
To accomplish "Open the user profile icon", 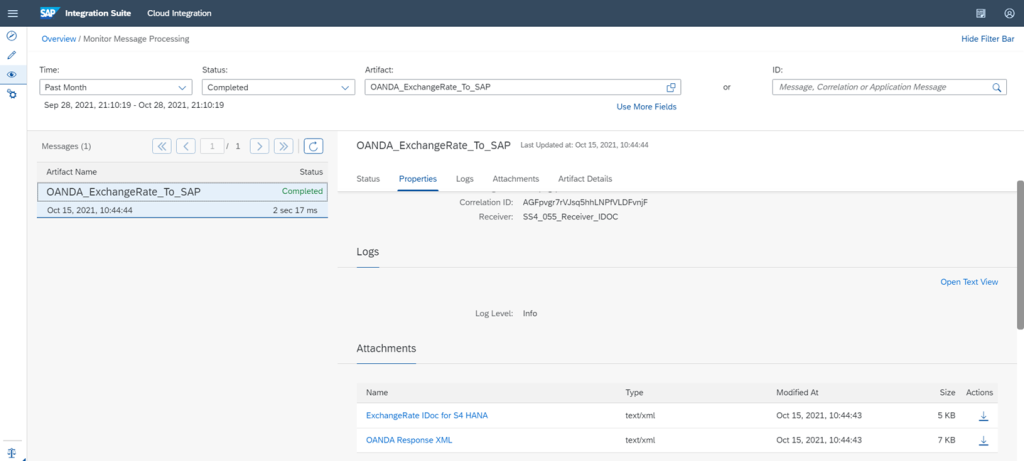I will point(1009,13).
